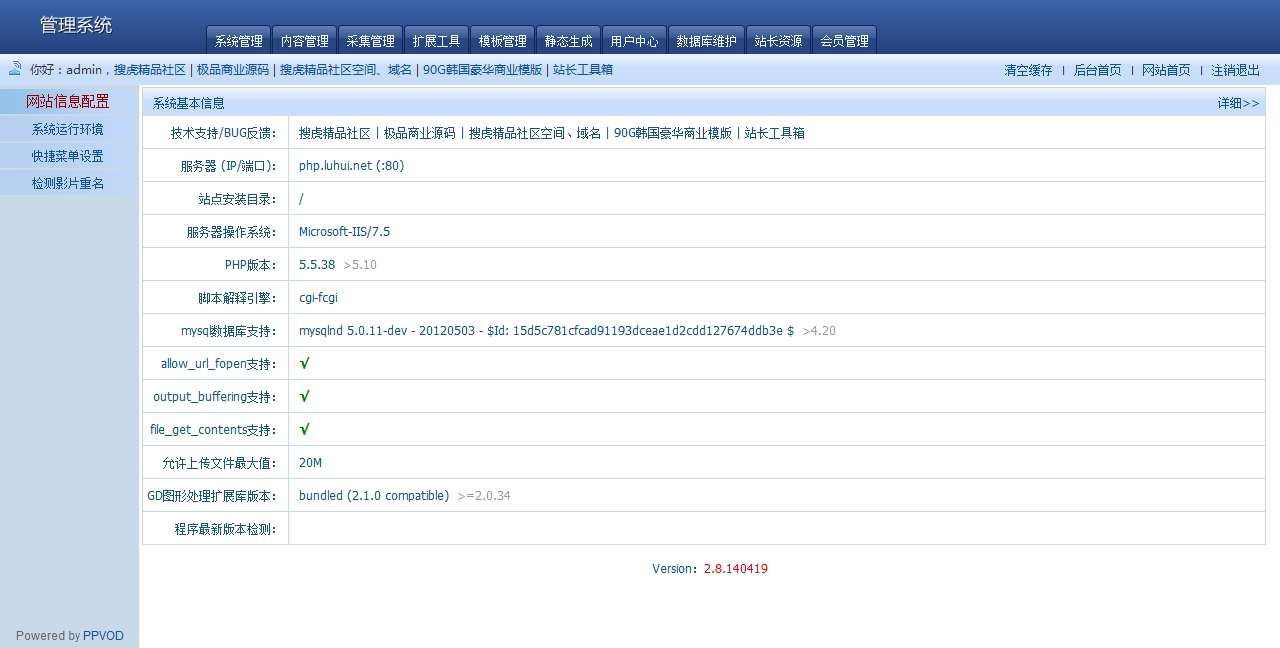Open the 数据库维护 menu
The image size is (1280, 648).
[x=706, y=41]
